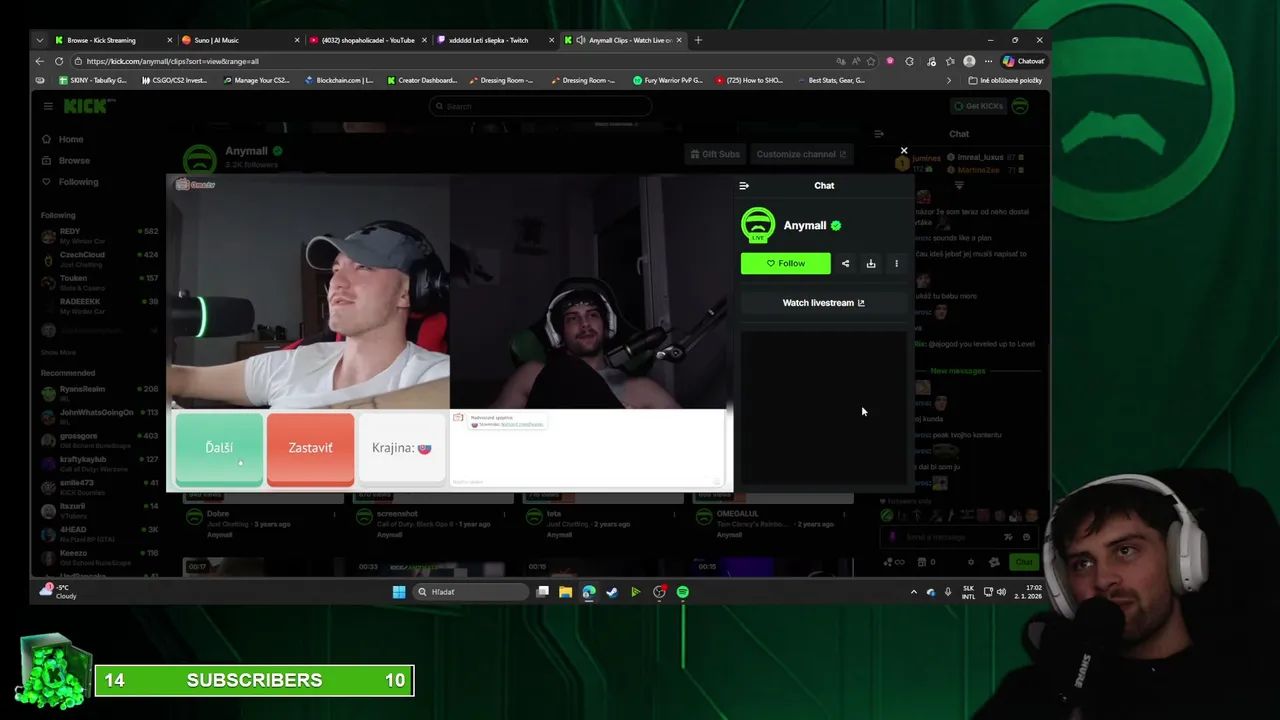Click the KICK logo
The width and height of the screenshot is (1280, 720).
85,106
